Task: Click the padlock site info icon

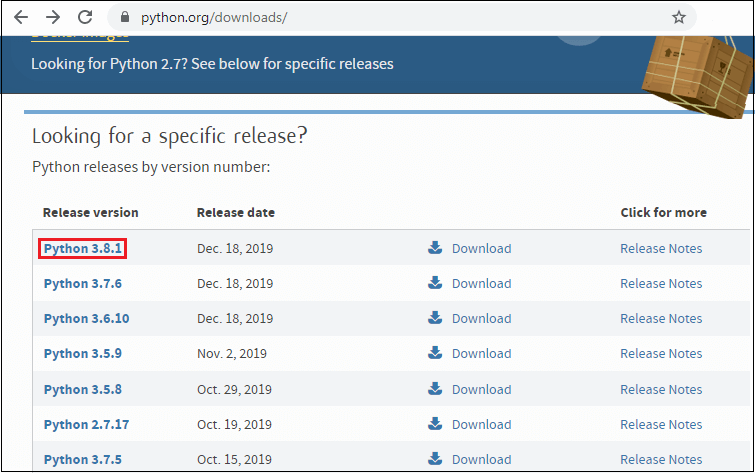Action: click(125, 18)
